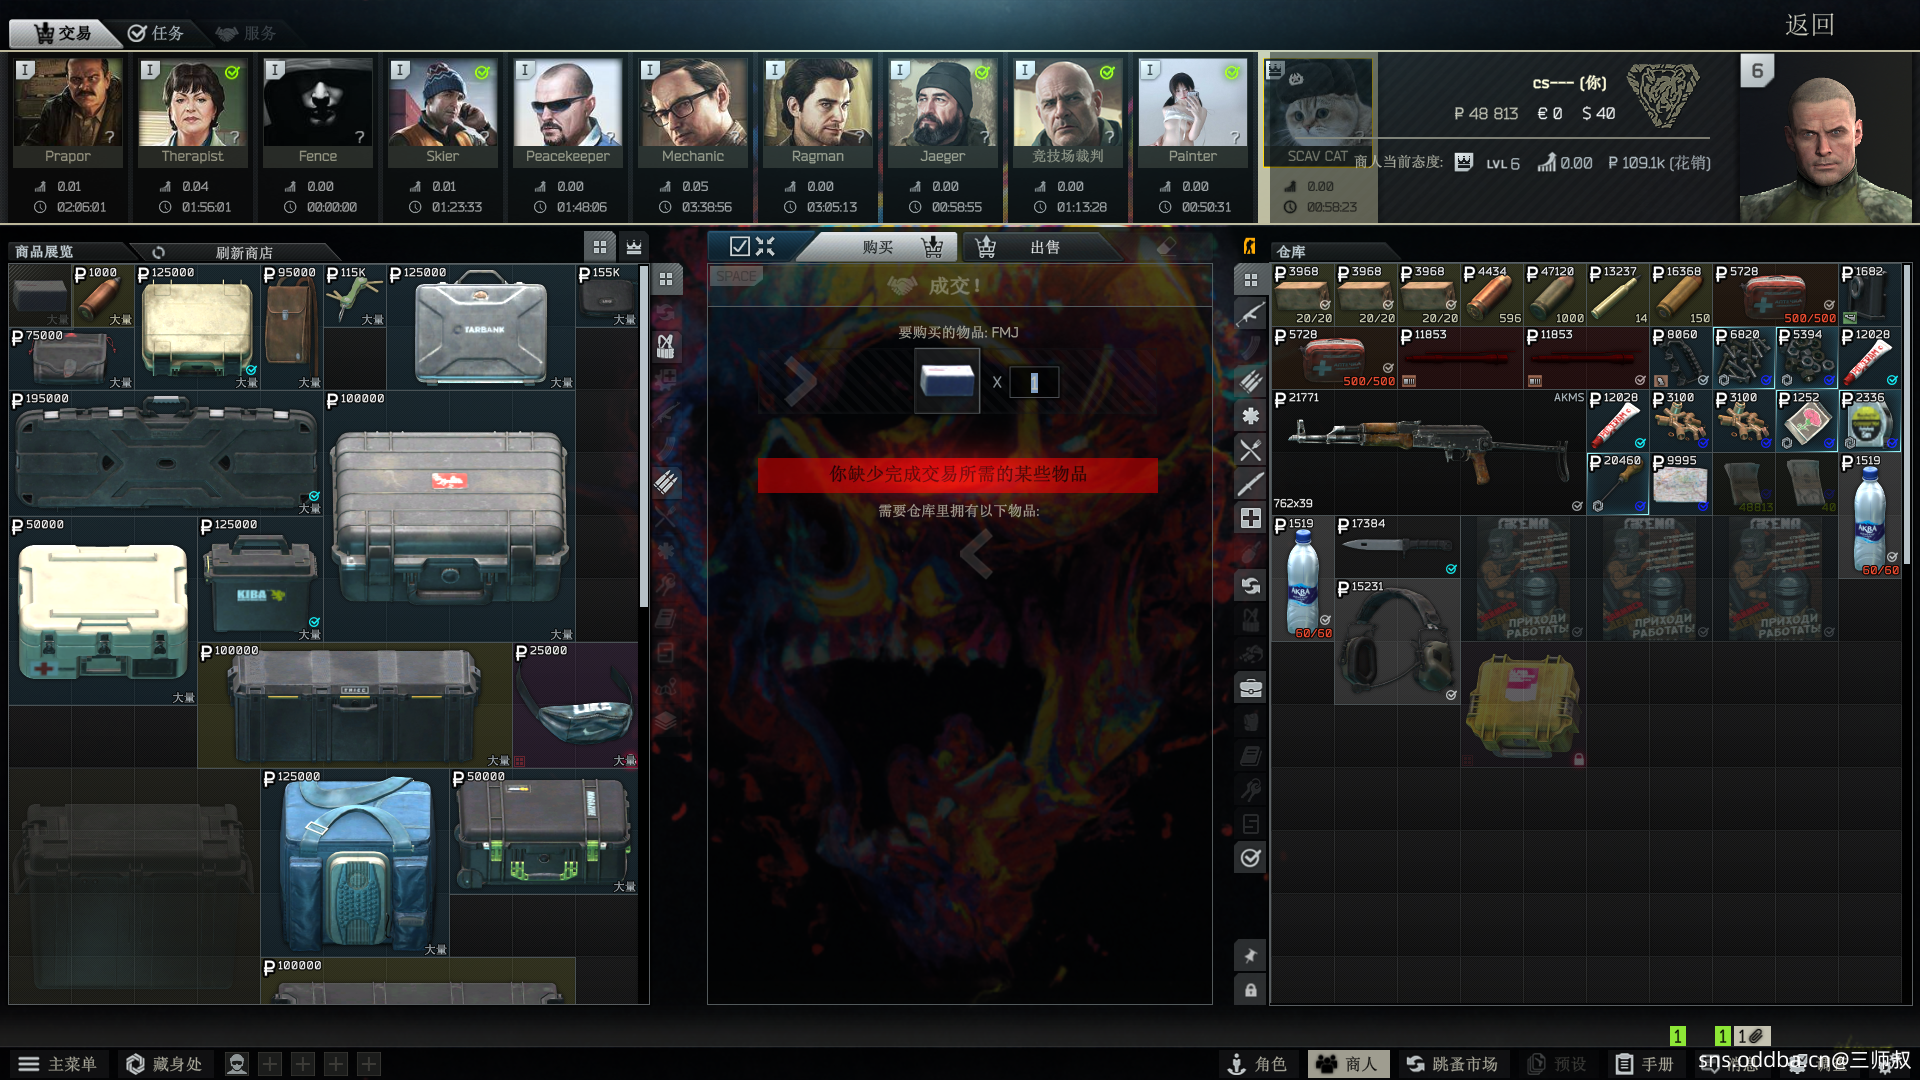This screenshot has width=1920, height=1080.
Task: Click the crown icon above trader goods
Action: pos(634,247)
